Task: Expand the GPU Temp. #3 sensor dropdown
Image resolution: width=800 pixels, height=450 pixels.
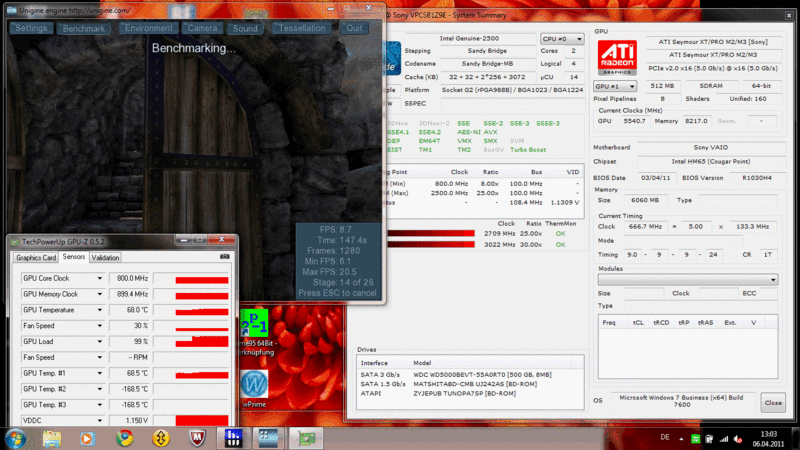Action: point(99,405)
